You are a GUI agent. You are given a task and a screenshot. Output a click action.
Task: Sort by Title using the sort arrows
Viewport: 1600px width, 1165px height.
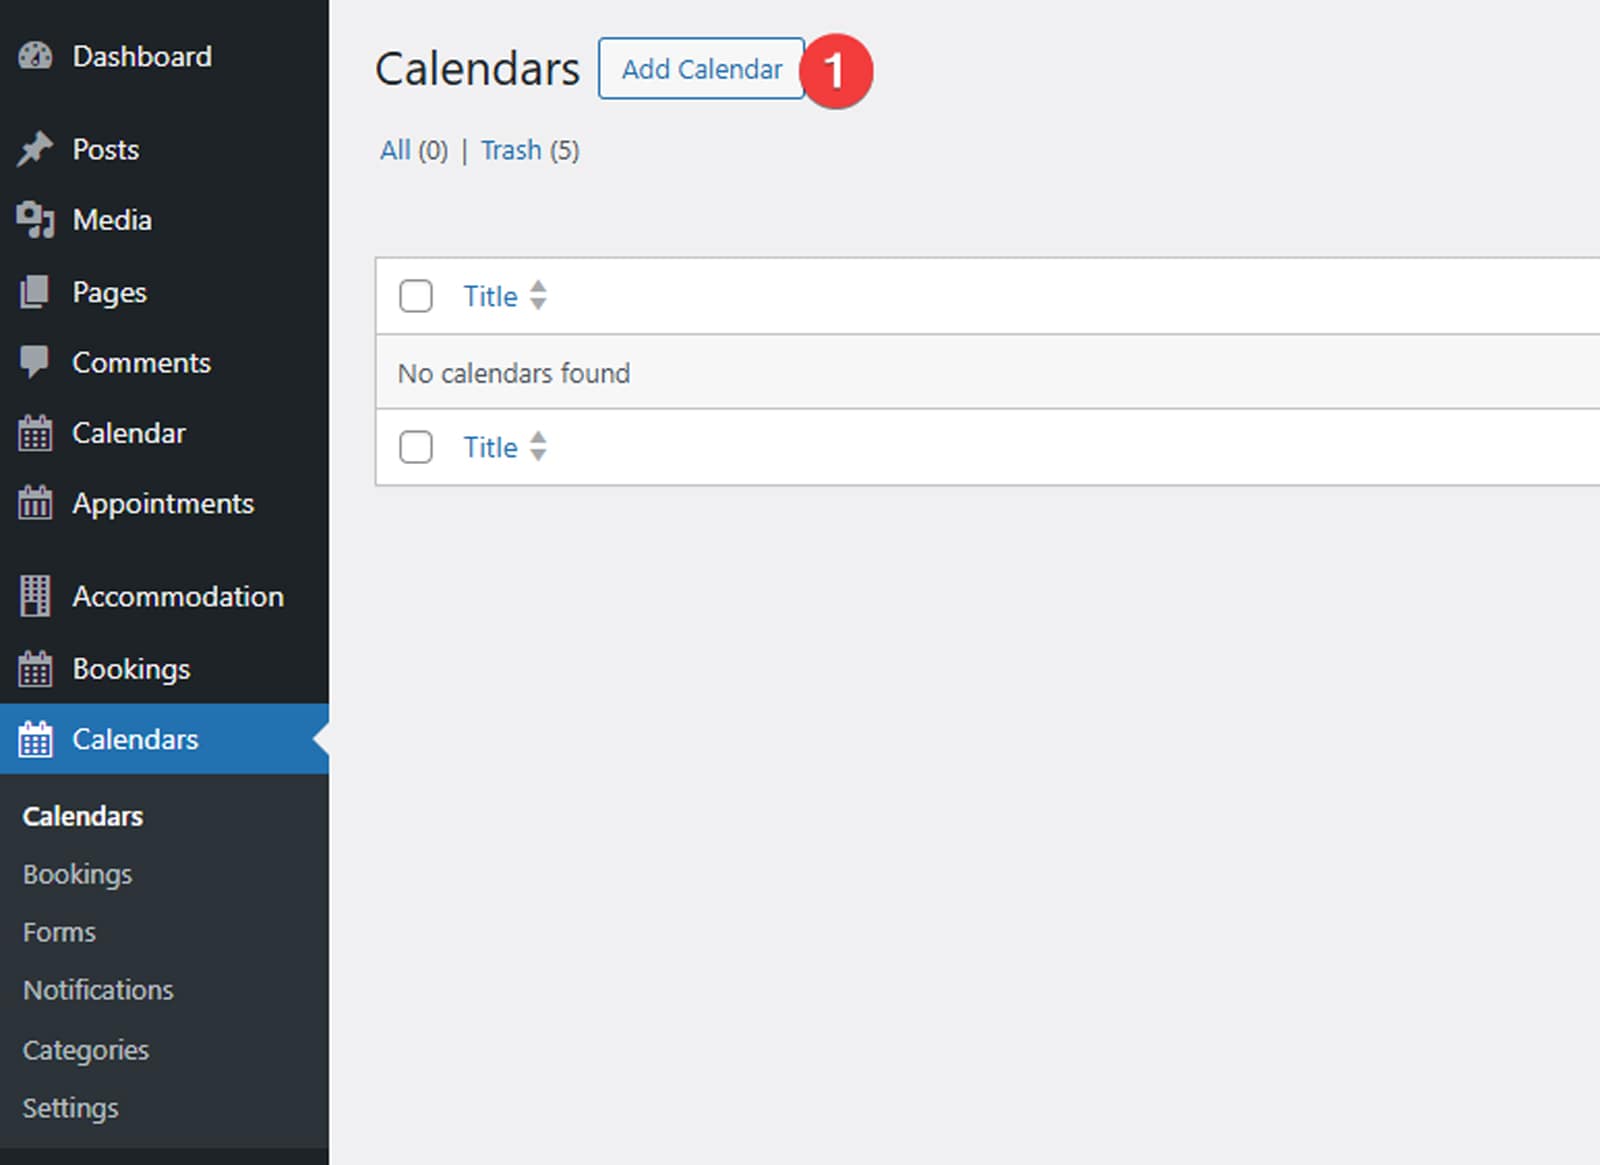click(538, 296)
